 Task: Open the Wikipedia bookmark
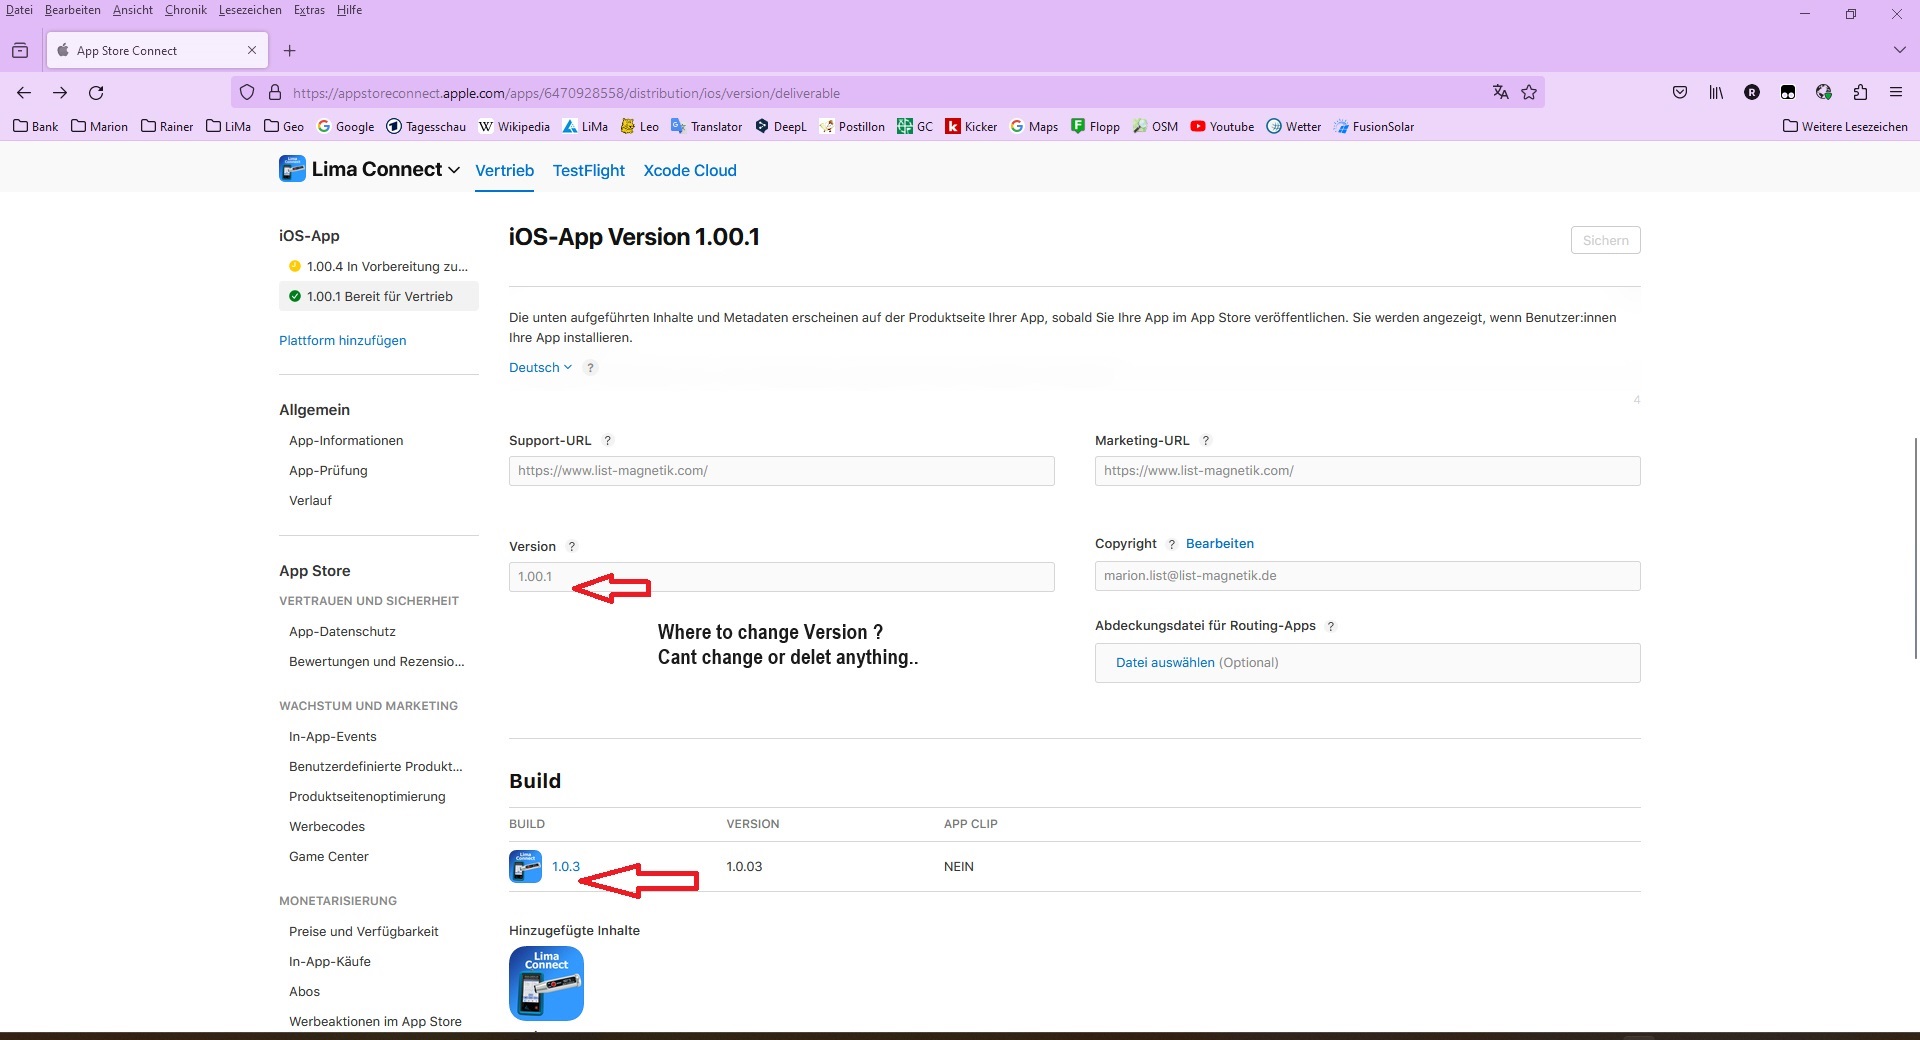514,127
